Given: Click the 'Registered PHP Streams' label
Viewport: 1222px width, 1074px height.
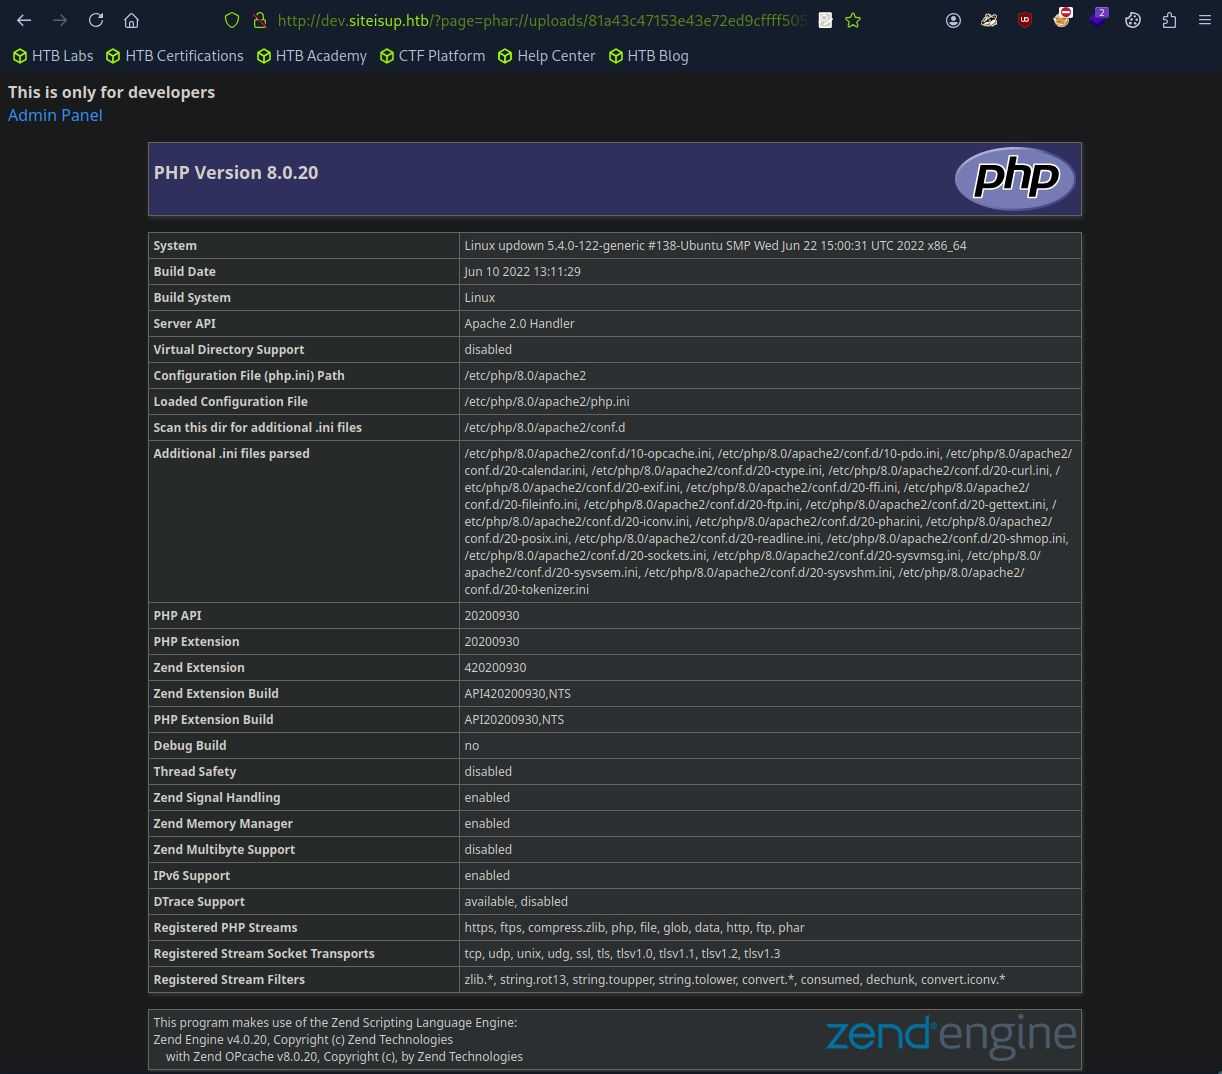Looking at the screenshot, I should (225, 927).
